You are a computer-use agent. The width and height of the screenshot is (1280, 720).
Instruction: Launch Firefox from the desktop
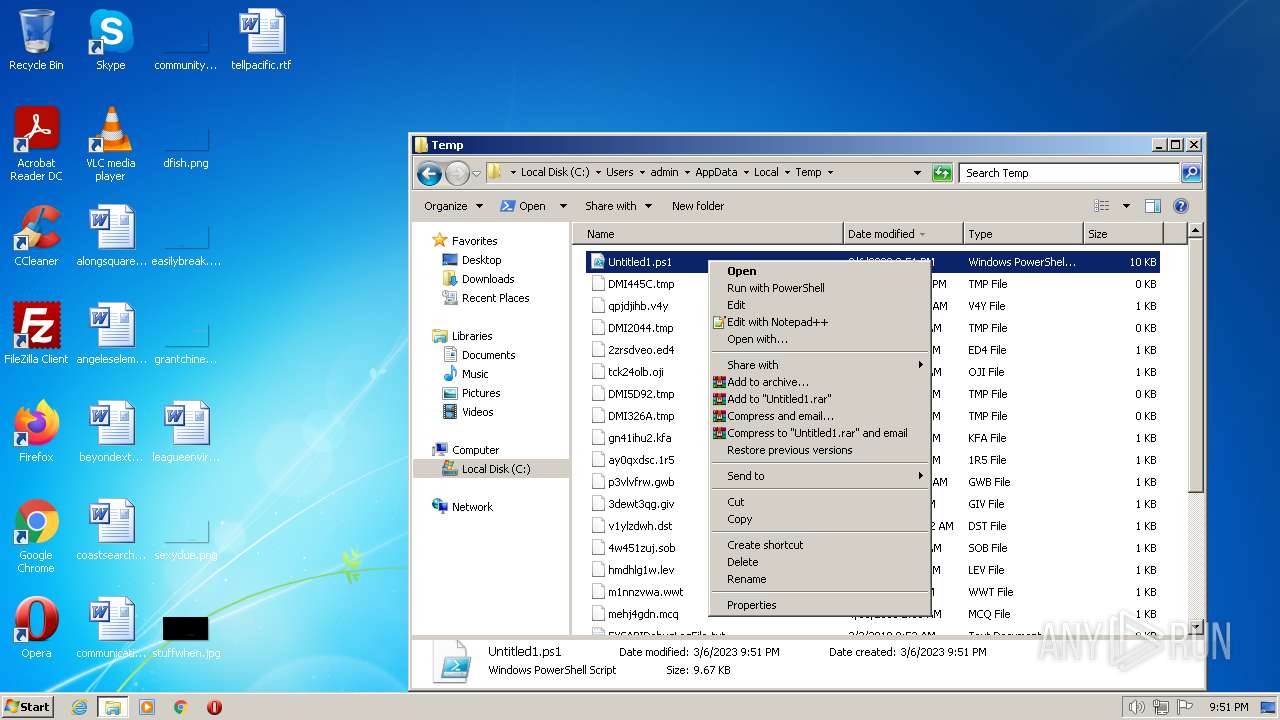pos(36,432)
